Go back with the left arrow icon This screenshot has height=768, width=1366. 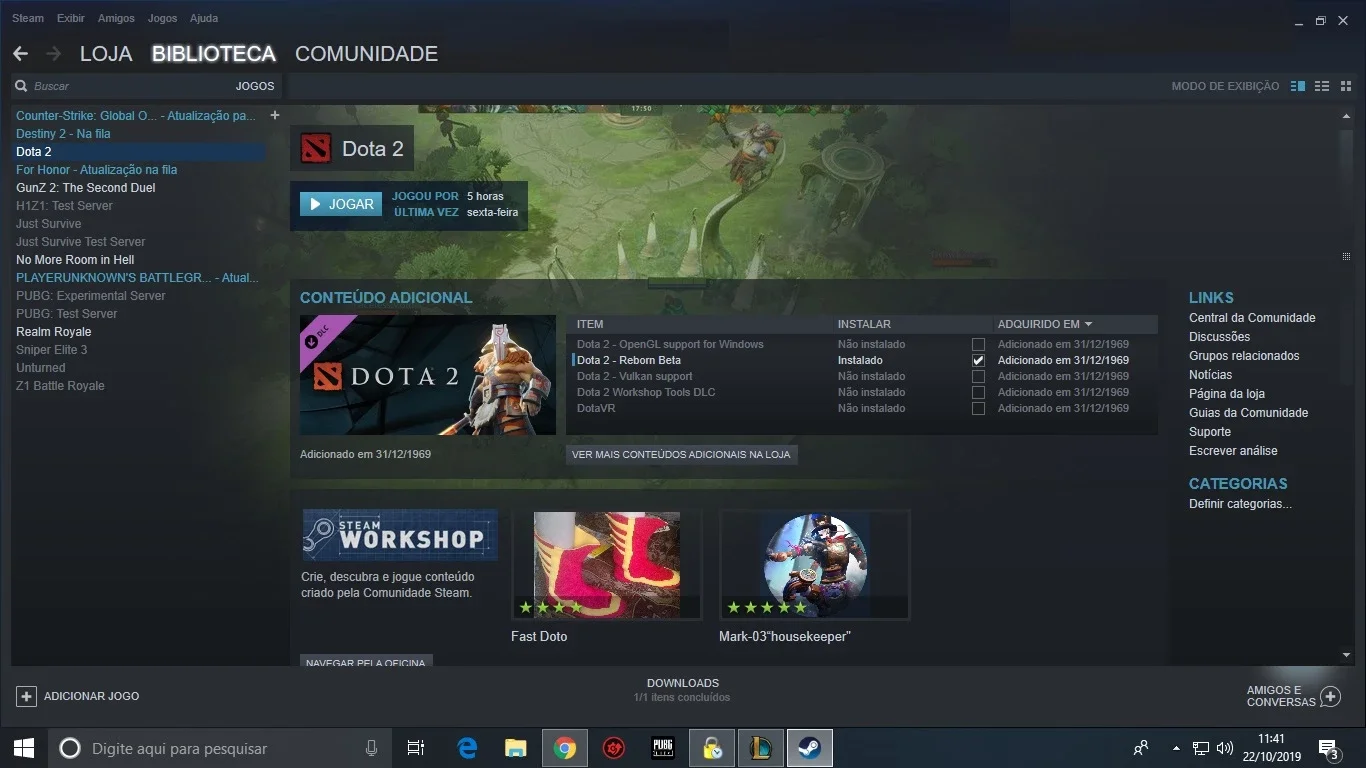coord(20,54)
